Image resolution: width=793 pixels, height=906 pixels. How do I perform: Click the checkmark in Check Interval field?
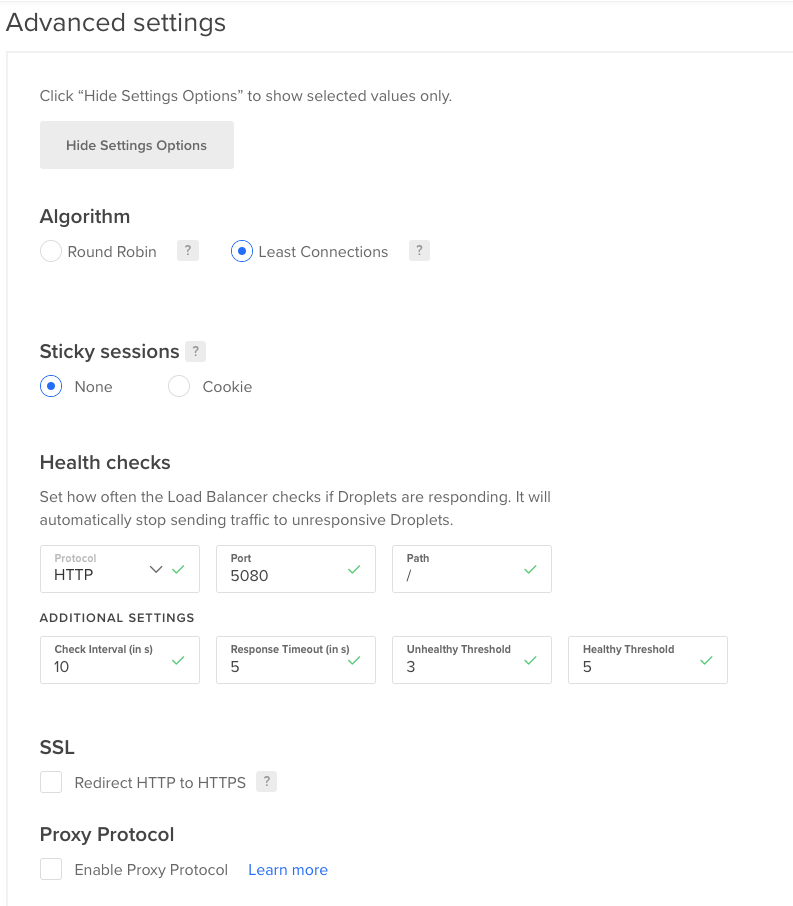tap(178, 660)
